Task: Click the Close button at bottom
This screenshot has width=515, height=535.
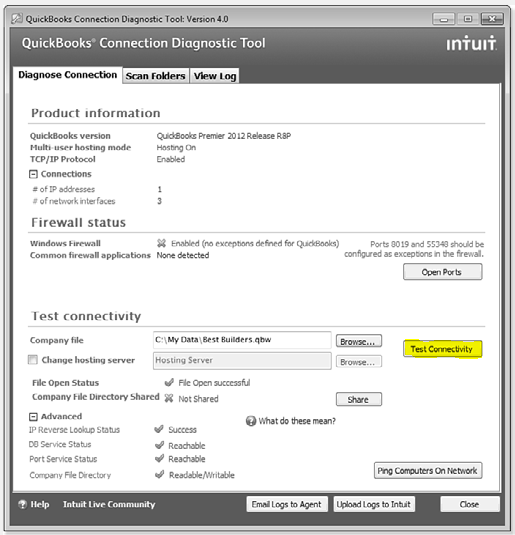Action: pyautogui.click(x=470, y=504)
